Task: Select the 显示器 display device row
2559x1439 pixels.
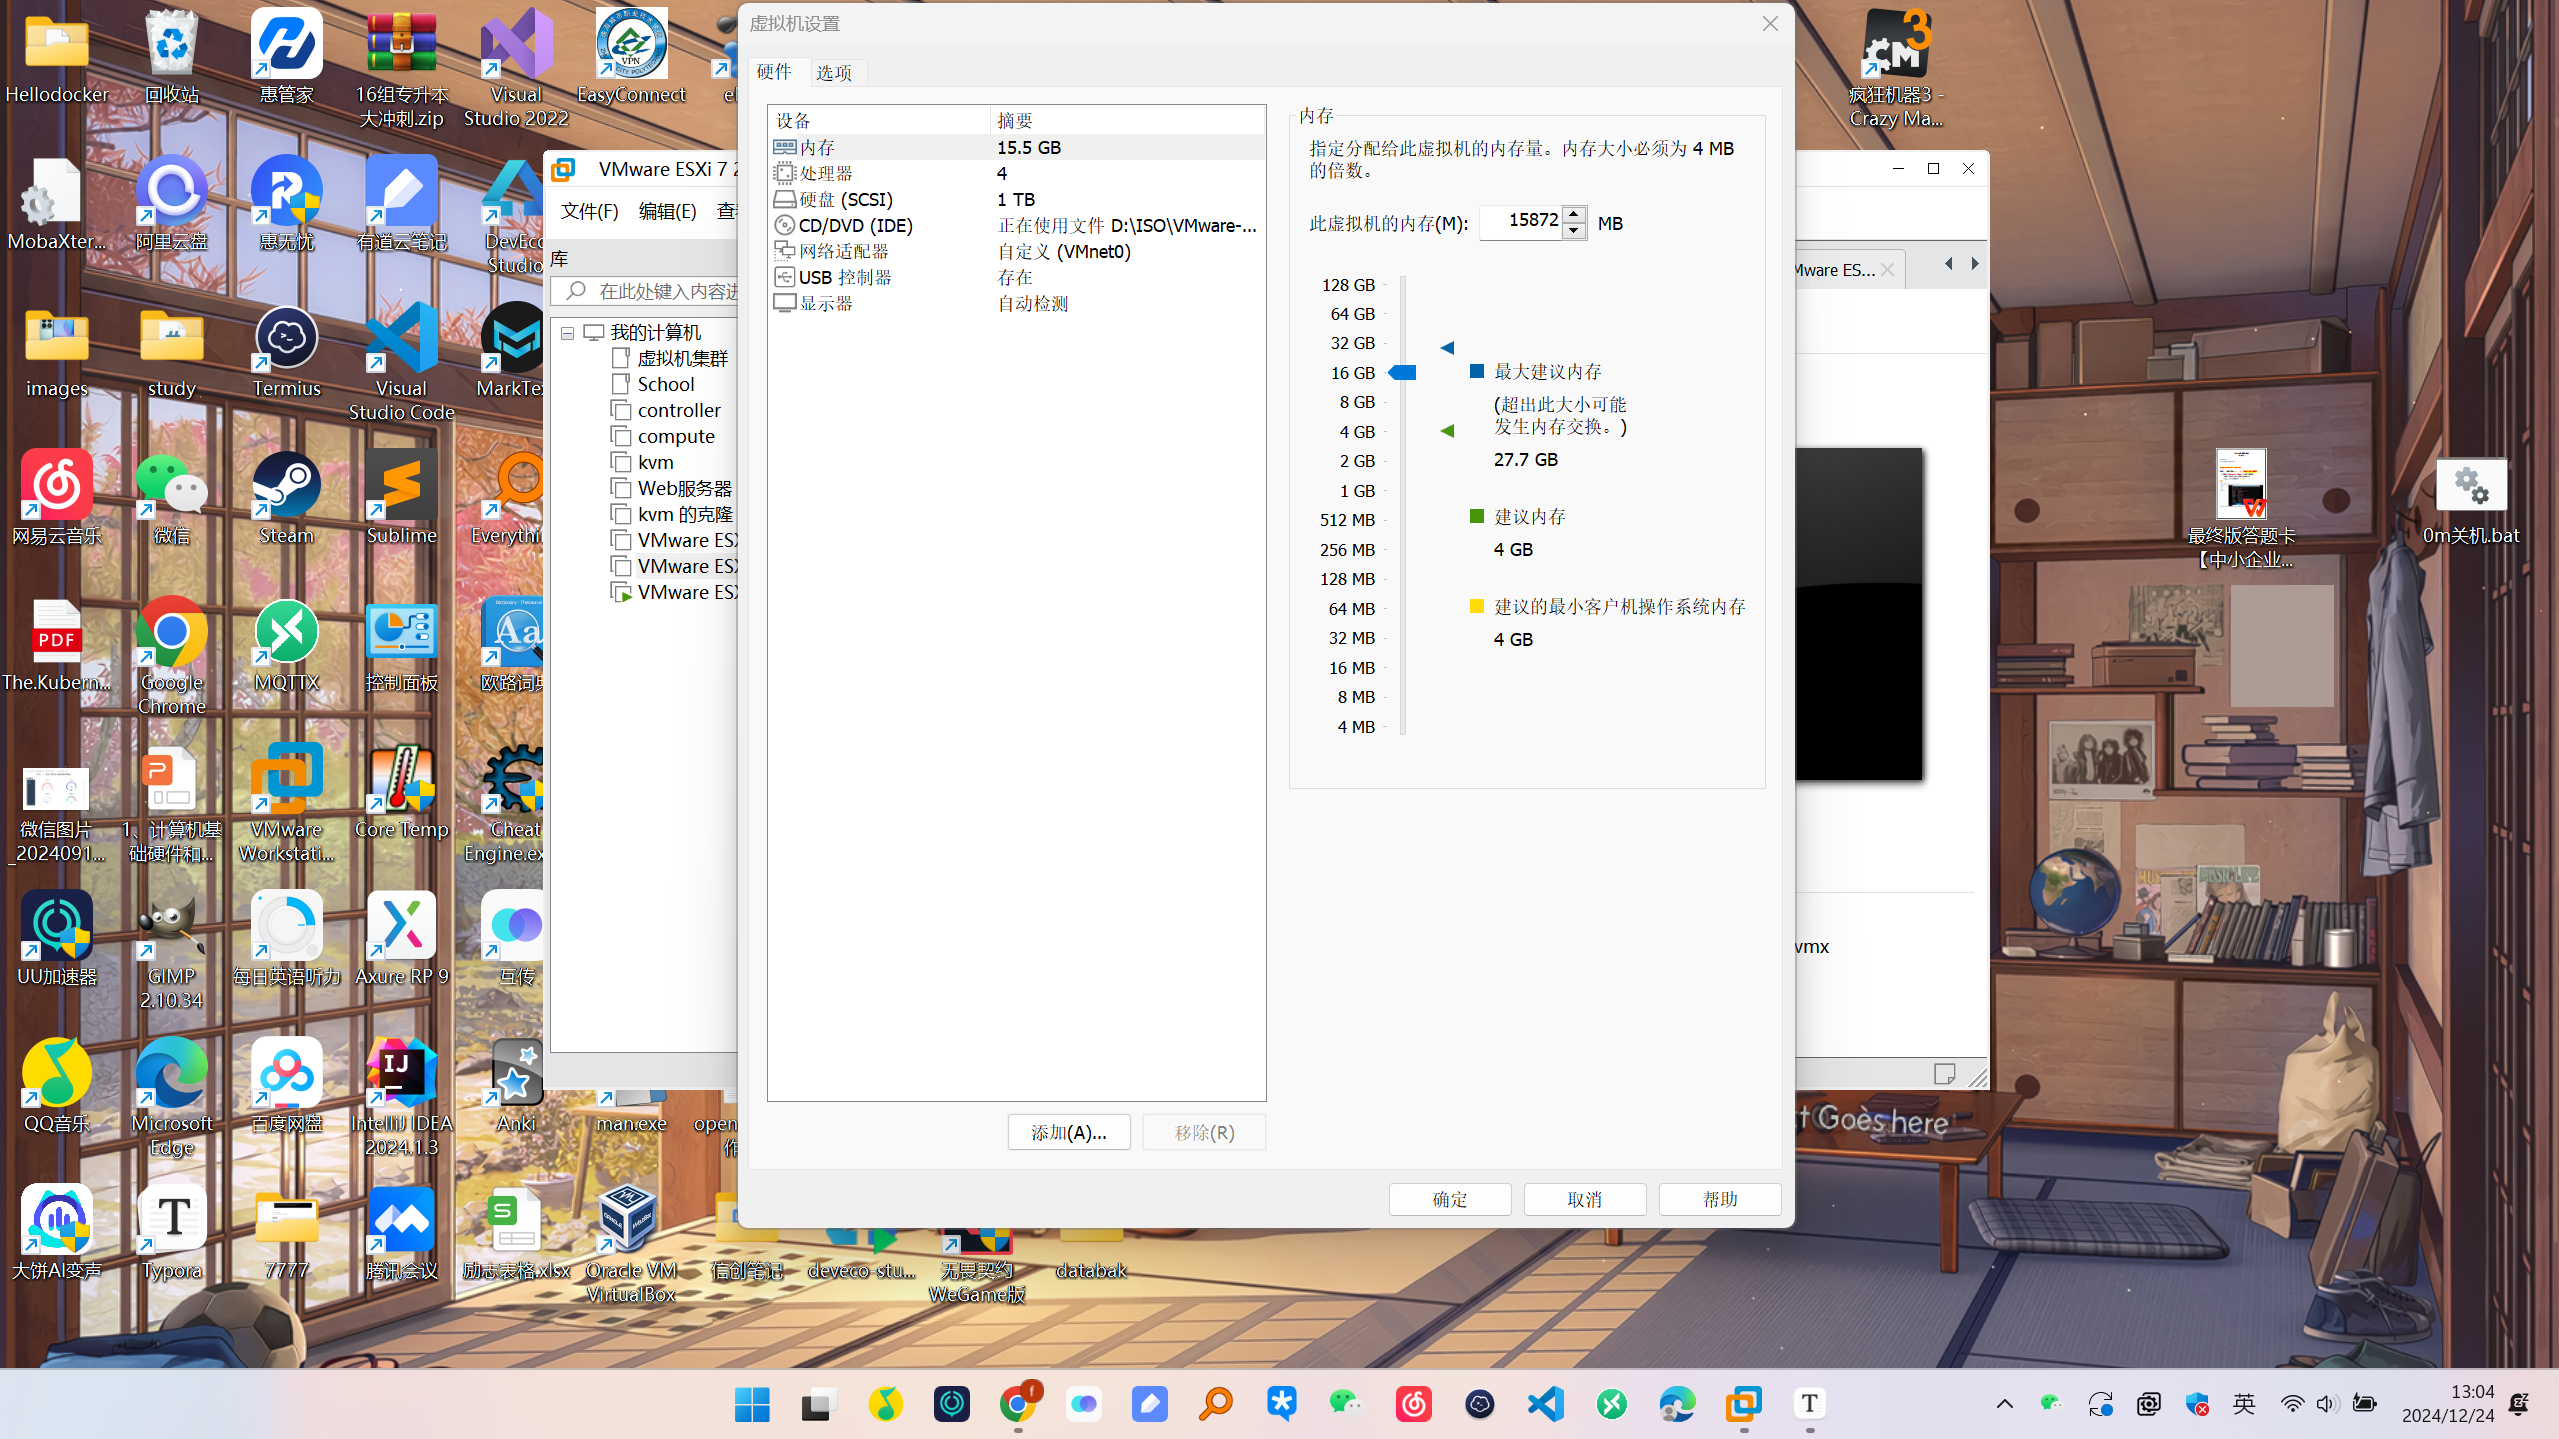Action: pos(1016,303)
